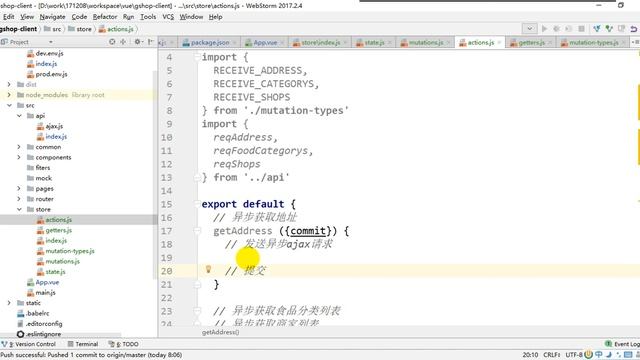640x360 pixels.
Task: Expand the components folder
Action: [19, 158]
